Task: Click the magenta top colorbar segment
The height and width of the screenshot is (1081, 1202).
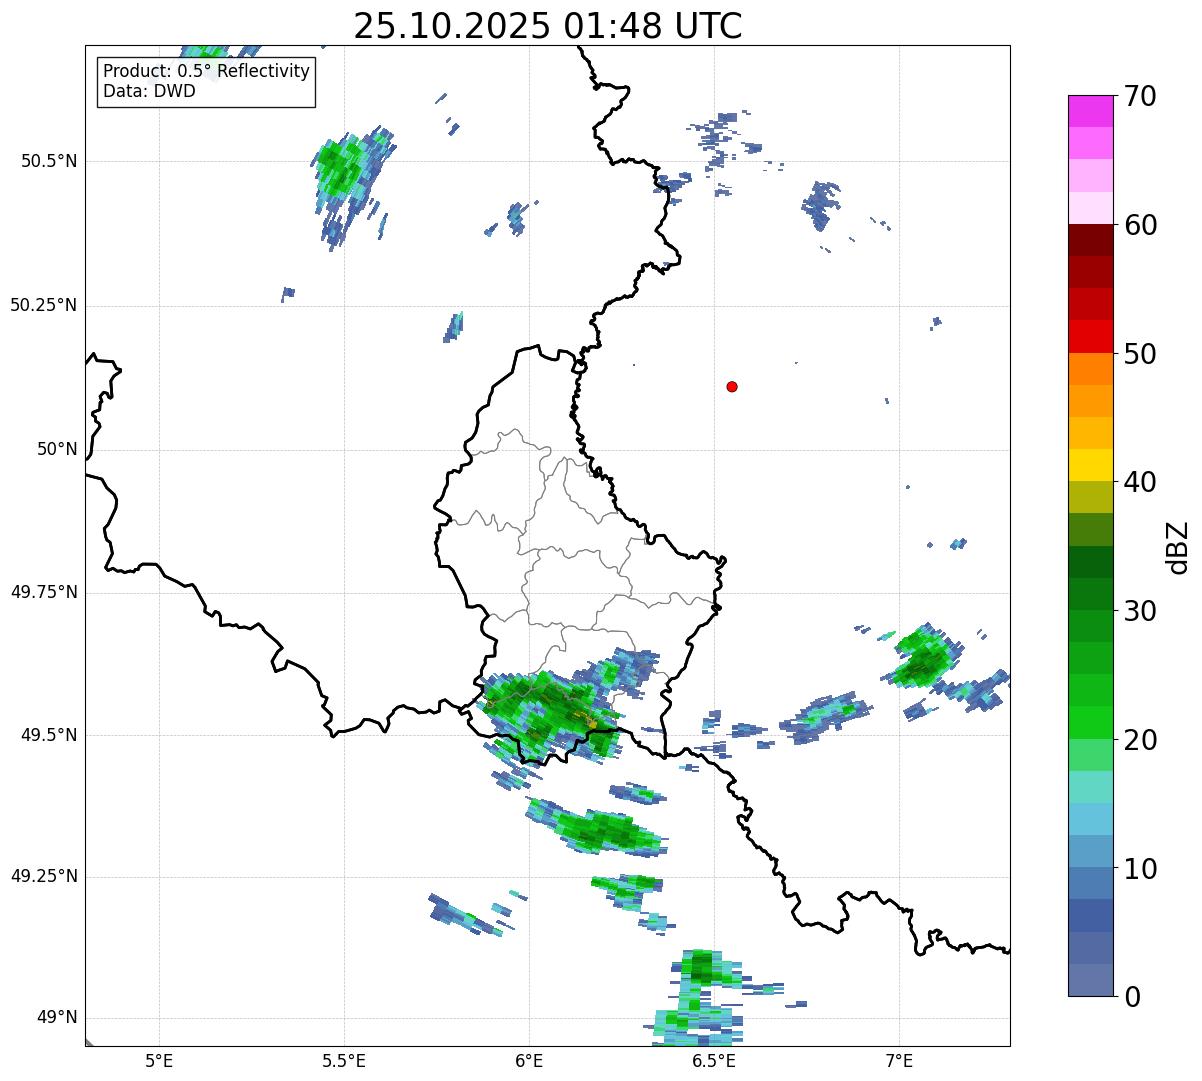Action: (1090, 111)
